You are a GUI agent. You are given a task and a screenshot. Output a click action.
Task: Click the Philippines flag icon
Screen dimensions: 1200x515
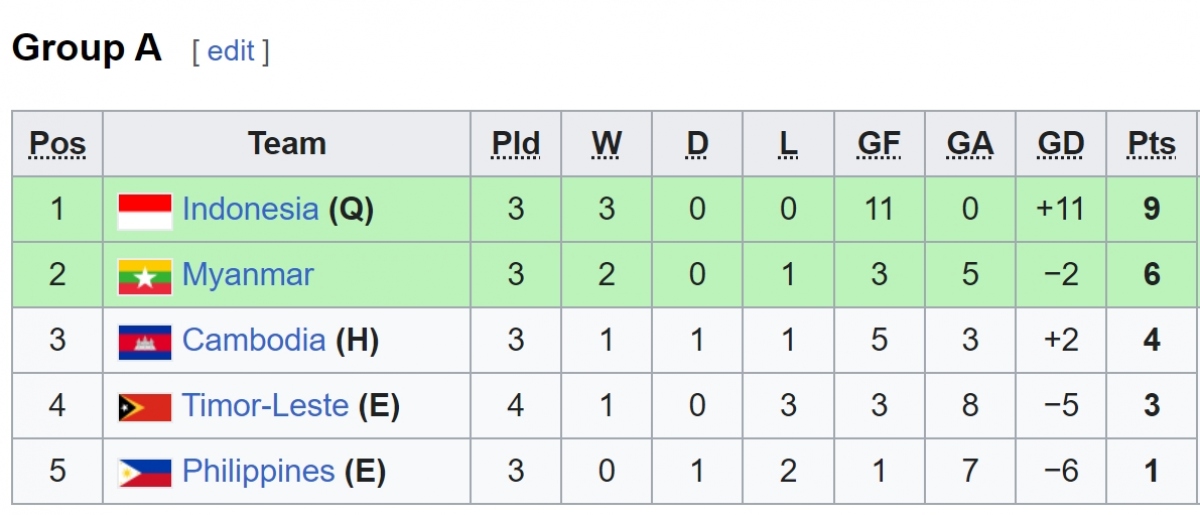pyautogui.click(x=145, y=473)
